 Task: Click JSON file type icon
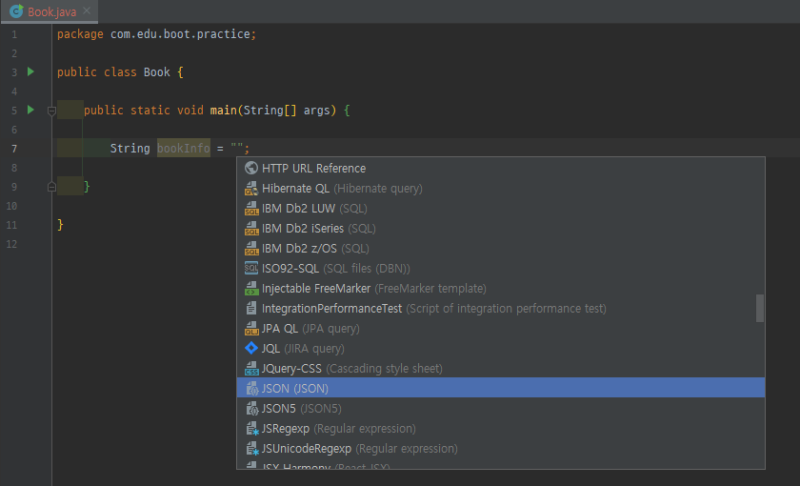[252, 388]
